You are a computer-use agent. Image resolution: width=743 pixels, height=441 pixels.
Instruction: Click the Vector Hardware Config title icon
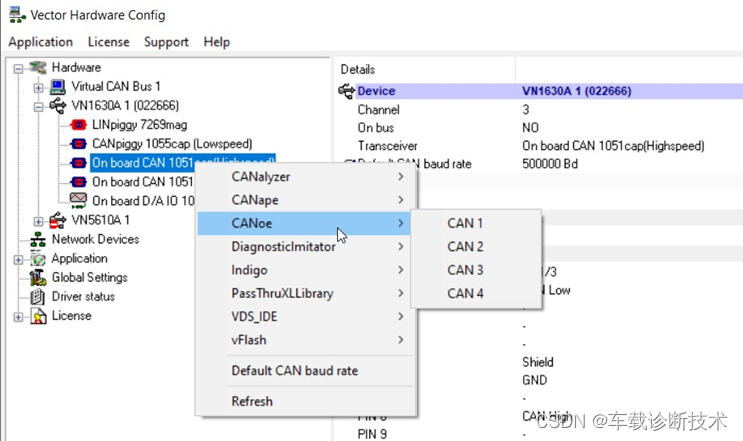click(x=17, y=15)
